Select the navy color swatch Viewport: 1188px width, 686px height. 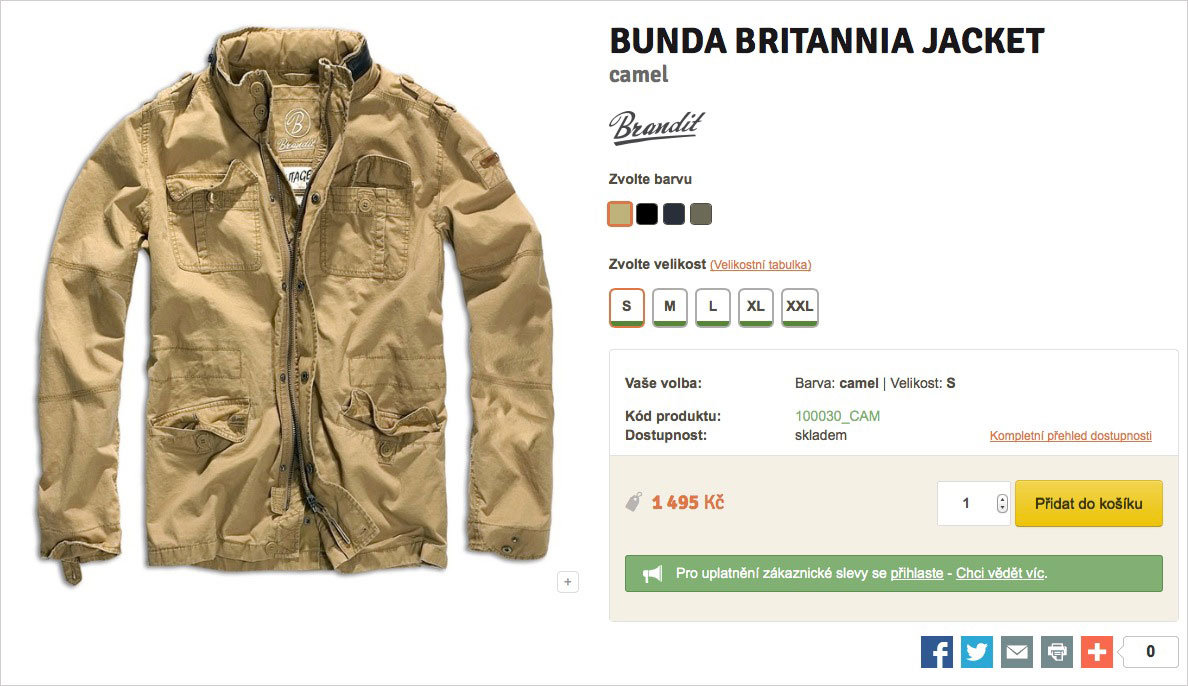[674, 214]
